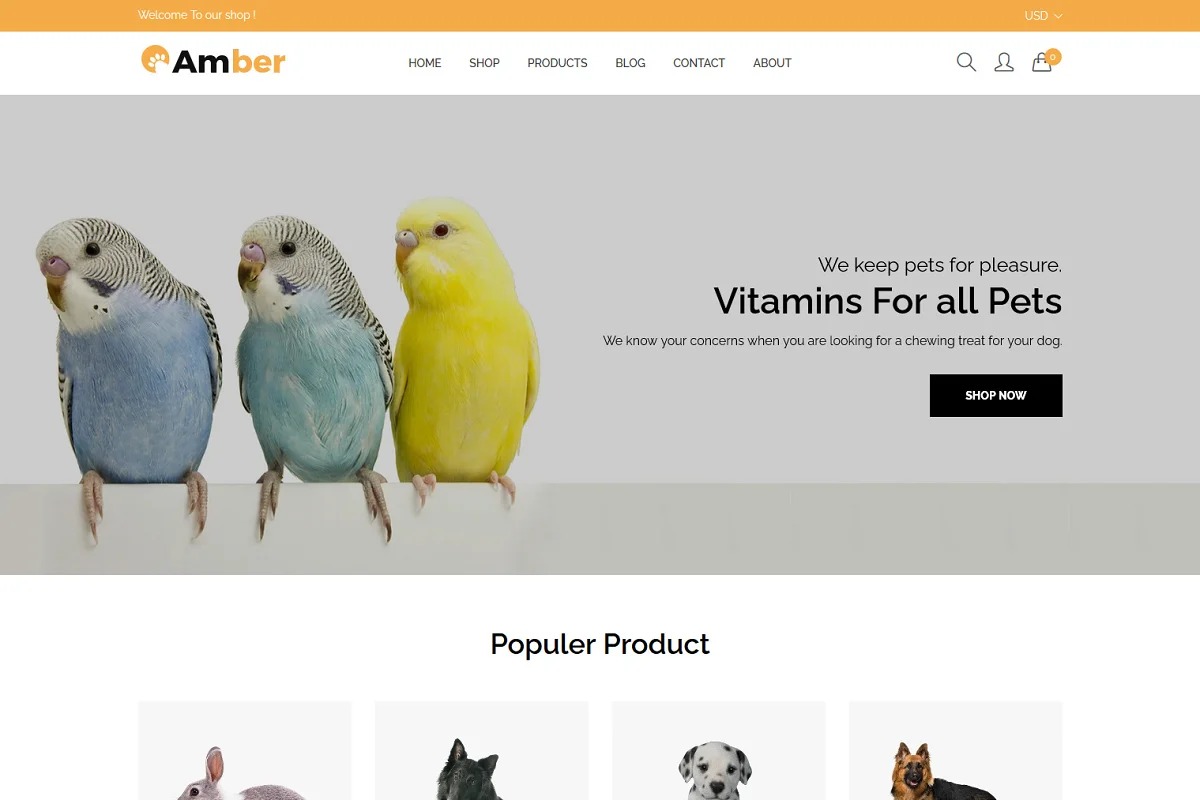
Task: Open the shopping cart bag icon
Action: 1042,63
